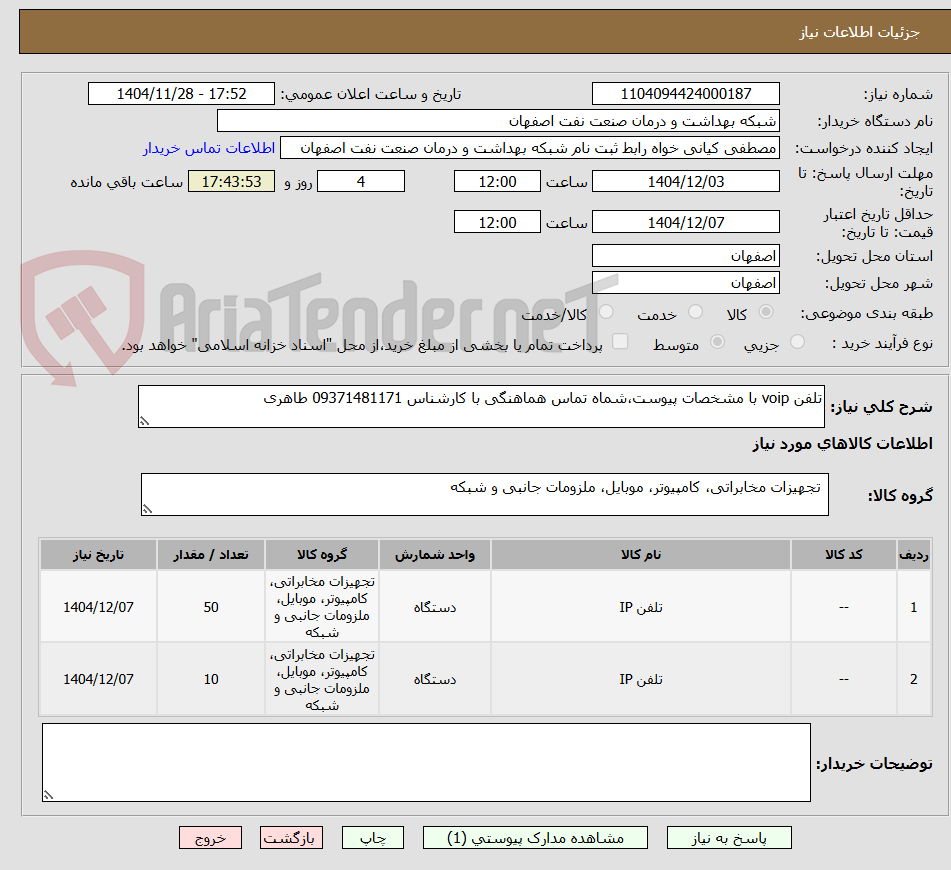Viewport: 951px width, 870px height.
Task: Click the response deadline date 1404/12/03
Action: pyautogui.click(x=686, y=181)
